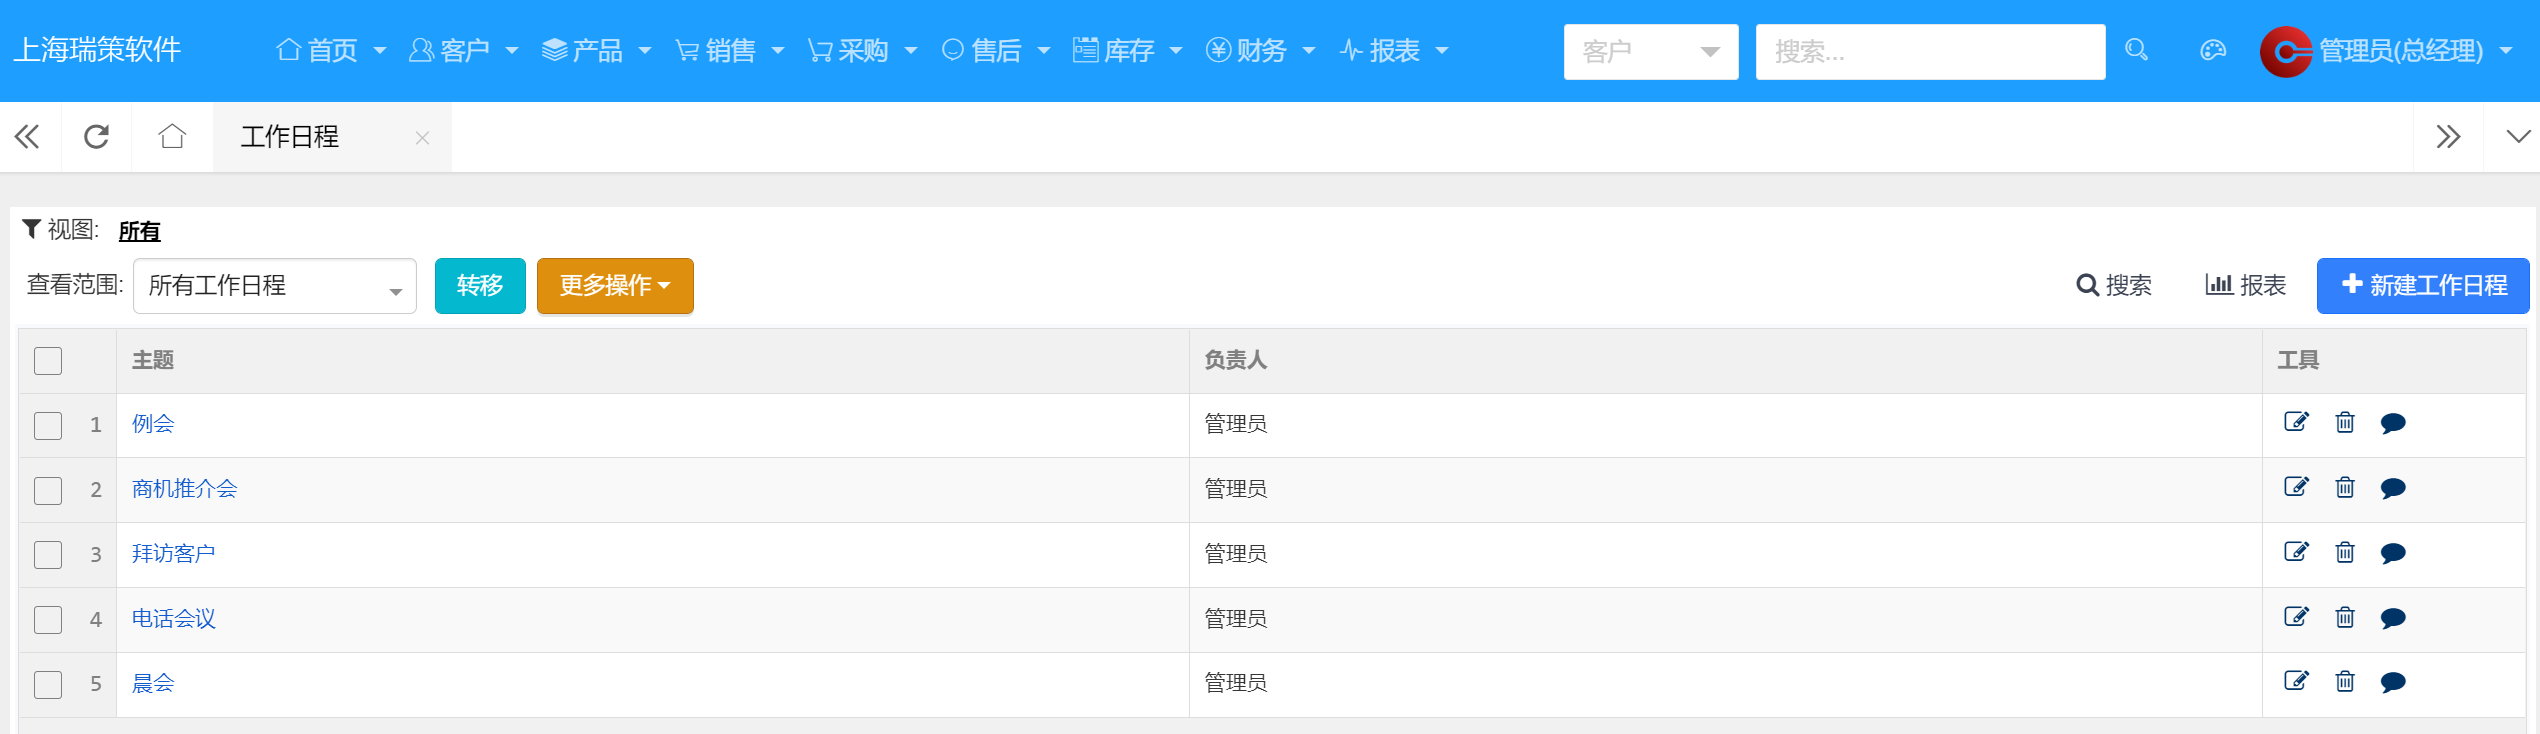This screenshot has width=2540, height=734.
Task: Edit the 晨会 row
Action: pyautogui.click(x=2296, y=682)
